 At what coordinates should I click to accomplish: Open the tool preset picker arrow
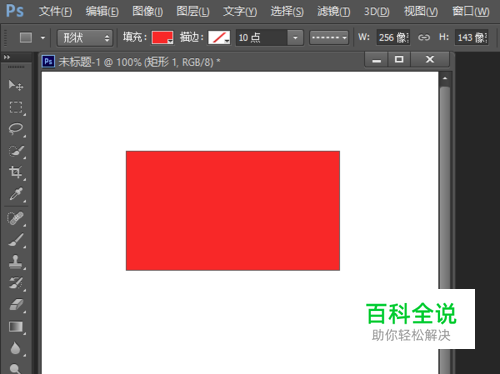(43, 38)
